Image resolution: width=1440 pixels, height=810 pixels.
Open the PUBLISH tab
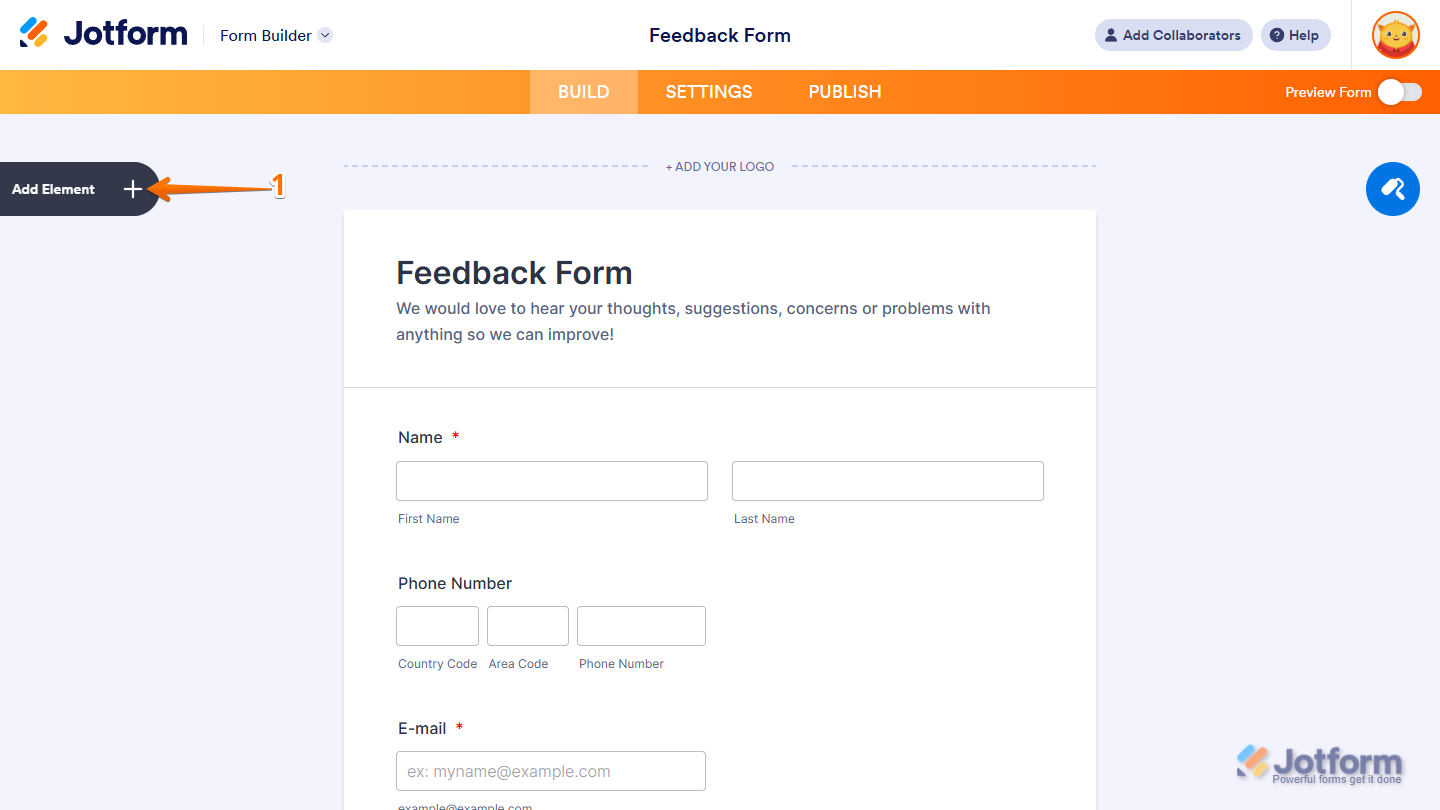(845, 92)
